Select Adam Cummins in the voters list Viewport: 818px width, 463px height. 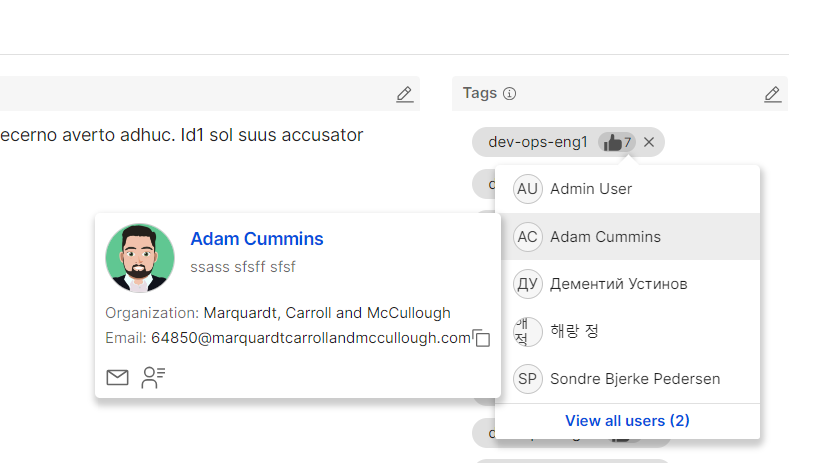click(605, 237)
